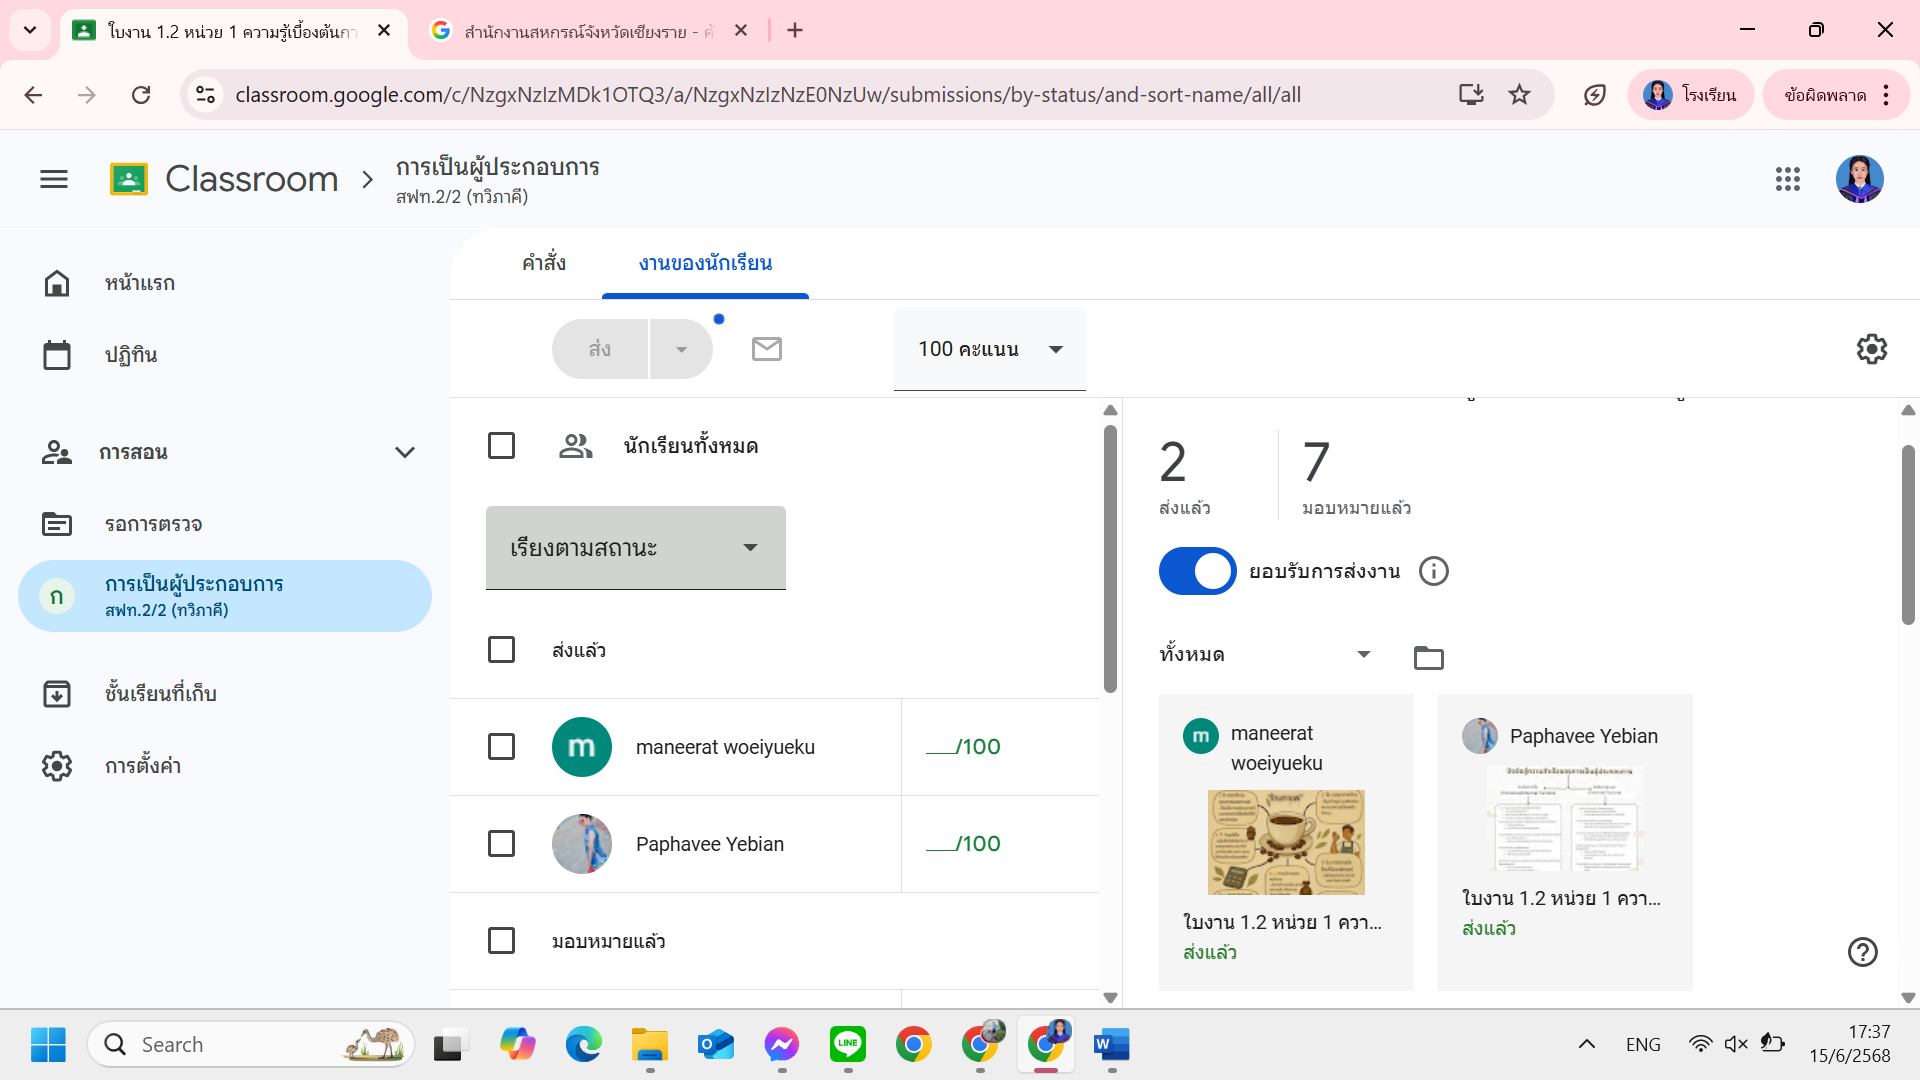
Task: Open the Windows Start menu
Action: [48, 1045]
